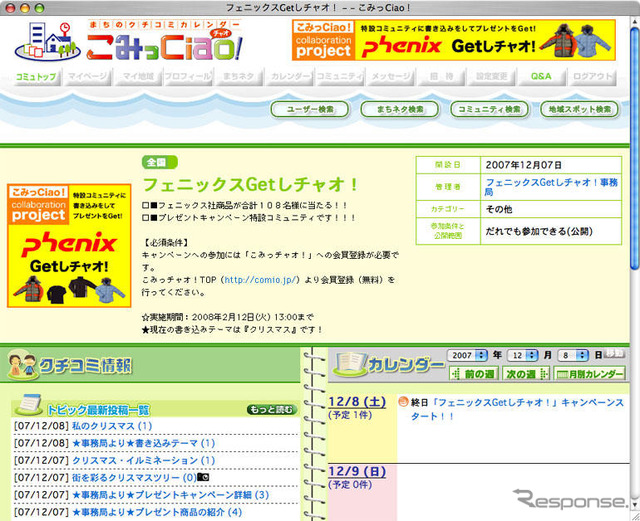Open the topic 私のクリスマス (1)
Viewport: 640px width, 521px height.
point(112,426)
